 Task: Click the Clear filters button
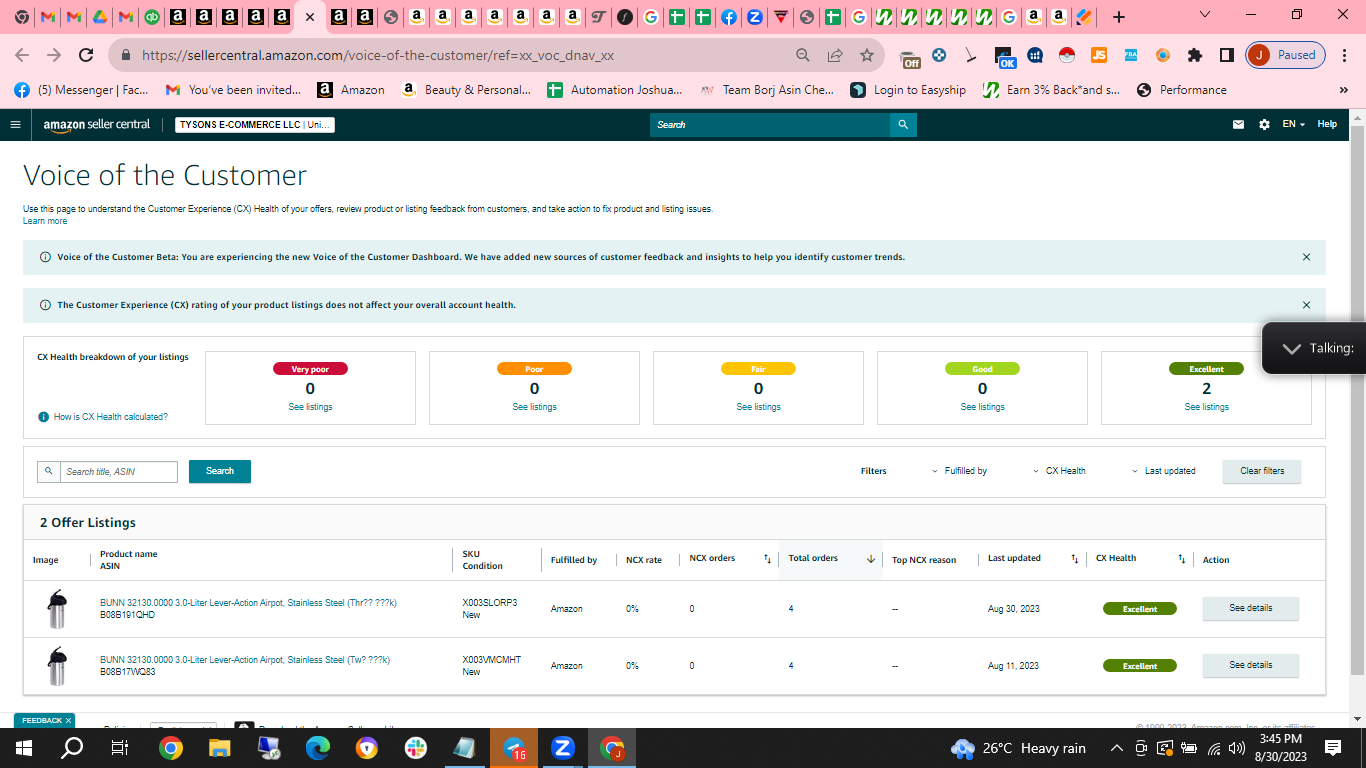pyautogui.click(x=1262, y=471)
